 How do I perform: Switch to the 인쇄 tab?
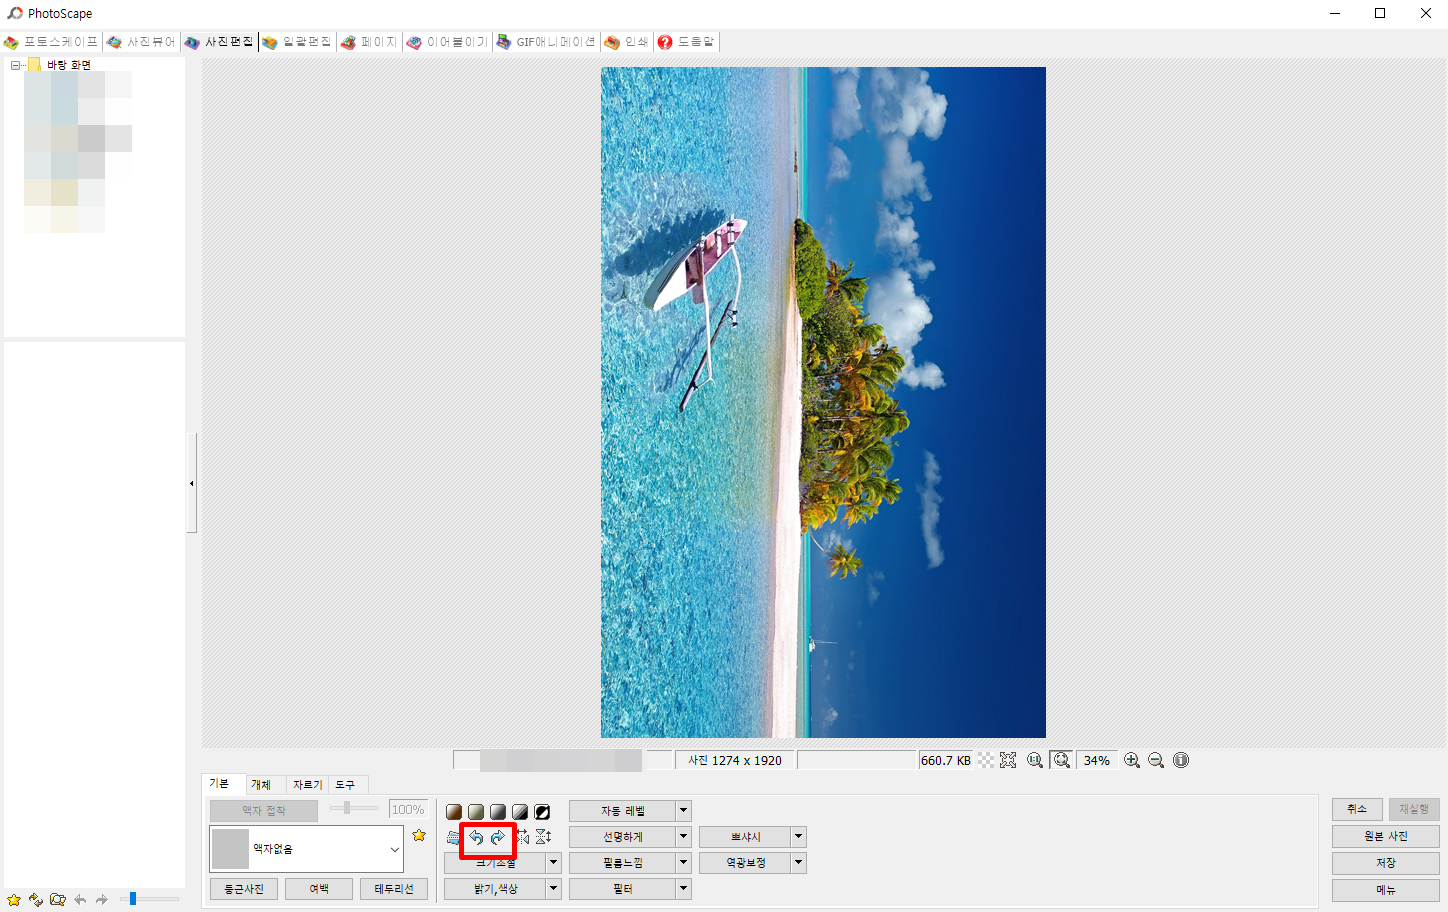pyautogui.click(x=626, y=42)
